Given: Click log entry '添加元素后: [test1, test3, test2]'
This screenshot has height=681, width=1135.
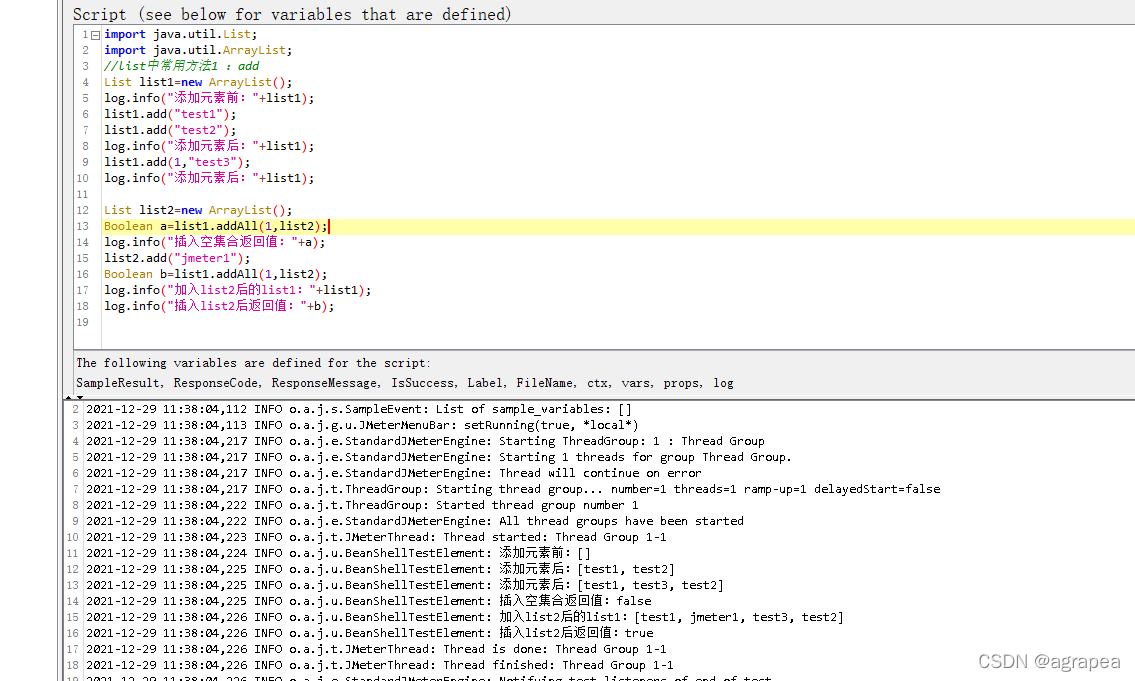Looking at the screenshot, I should click(405, 584).
